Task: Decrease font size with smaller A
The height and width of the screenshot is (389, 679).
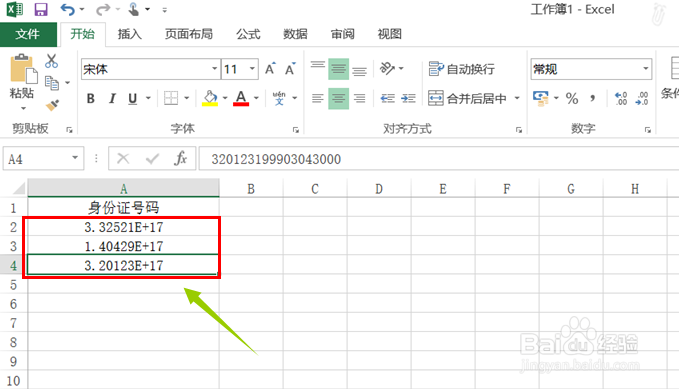Action: [290, 69]
